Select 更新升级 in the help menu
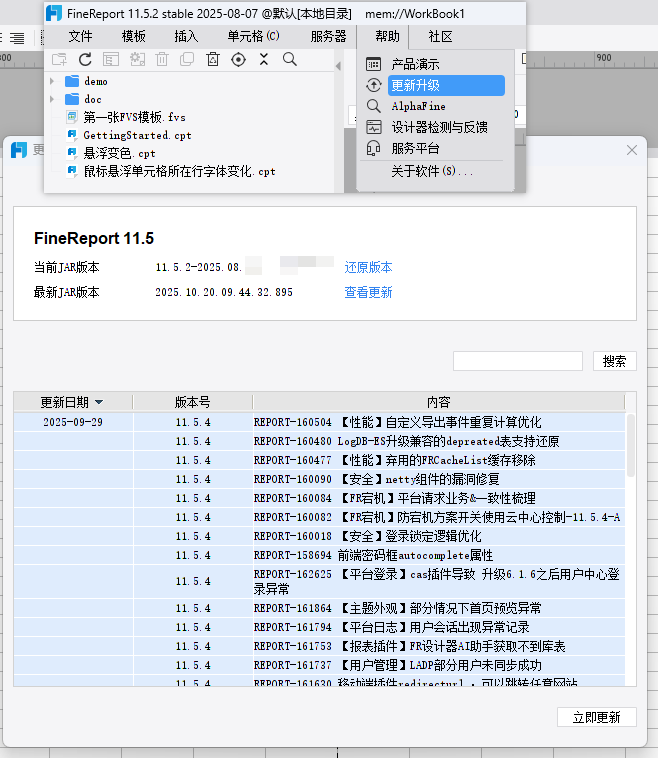This screenshot has height=758, width=658. click(416, 86)
